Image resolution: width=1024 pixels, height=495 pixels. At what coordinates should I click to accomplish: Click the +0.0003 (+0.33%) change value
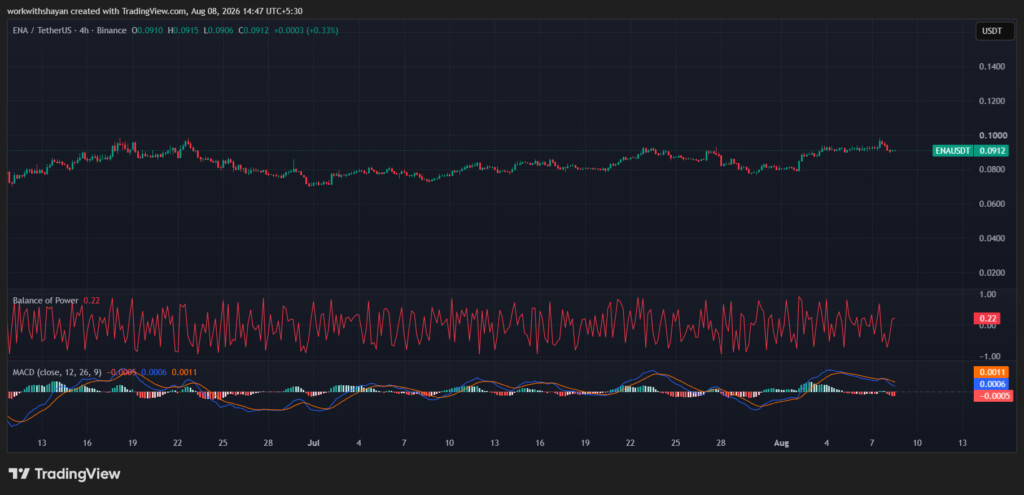click(306, 30)
